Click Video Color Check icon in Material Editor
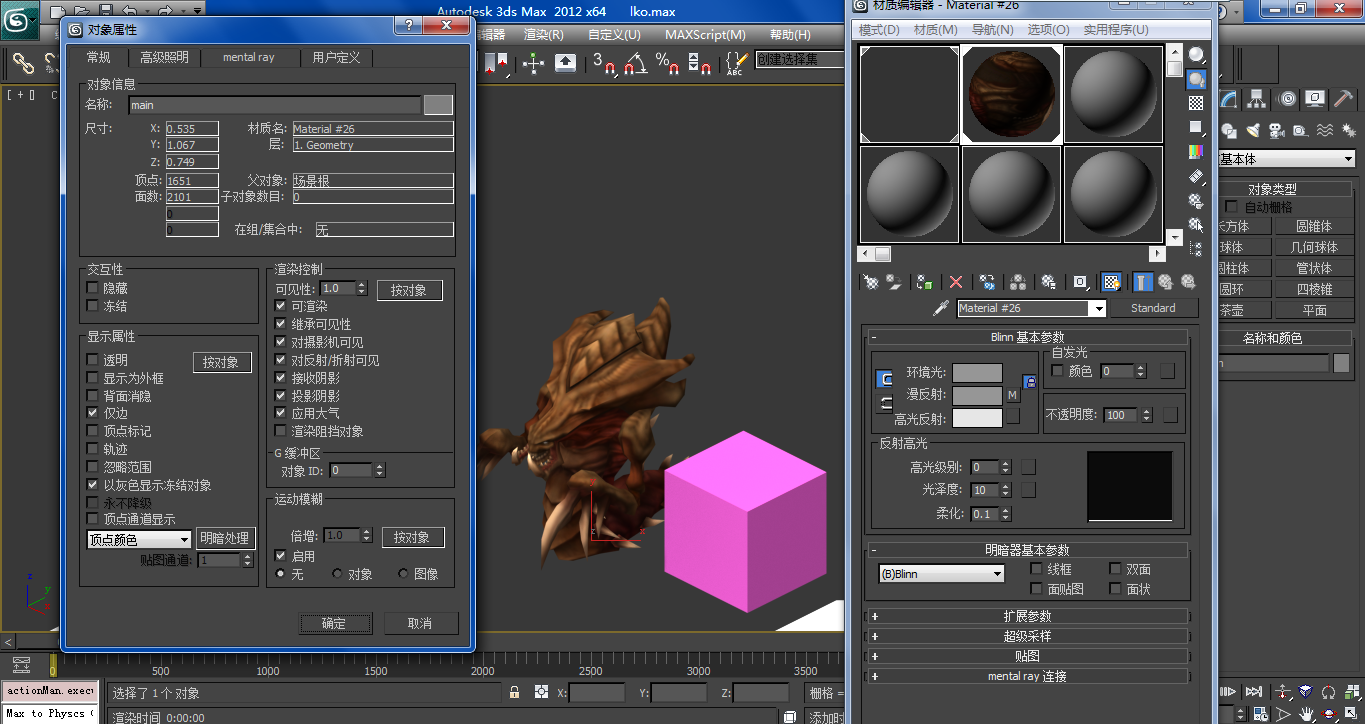The width and height of the screenshot is (1365, 724). [x=1196, y=152]
